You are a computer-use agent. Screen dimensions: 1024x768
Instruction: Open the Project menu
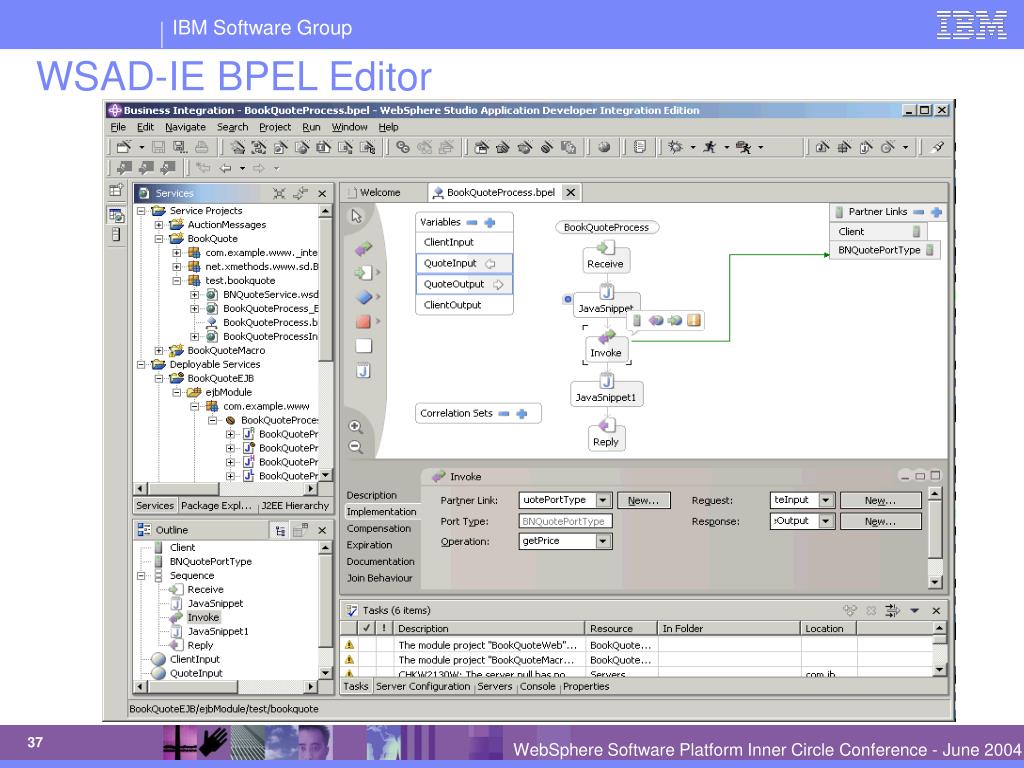[275, 127]
